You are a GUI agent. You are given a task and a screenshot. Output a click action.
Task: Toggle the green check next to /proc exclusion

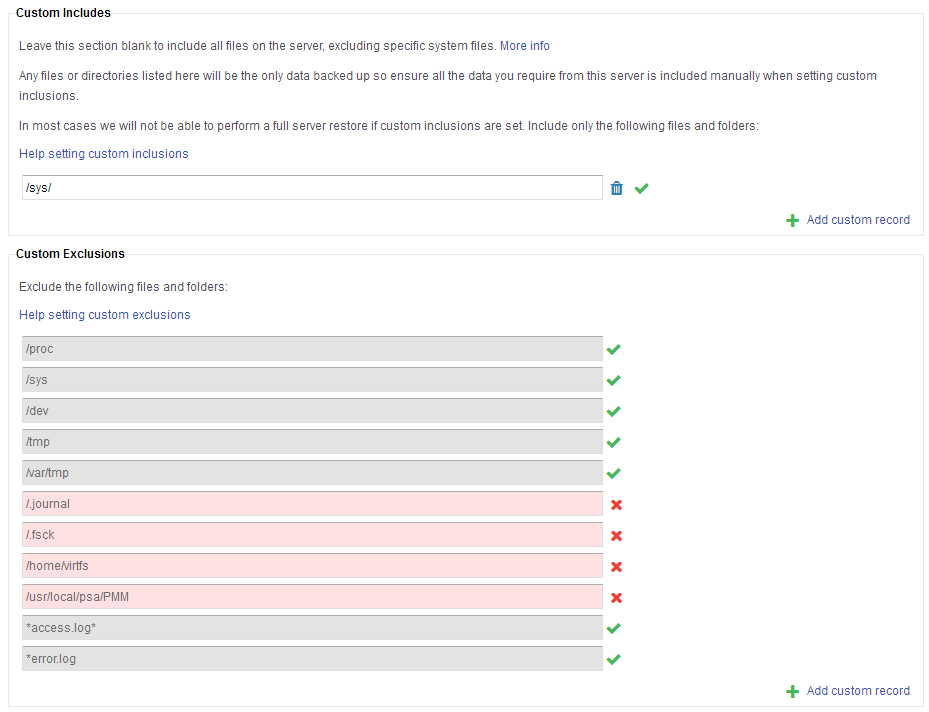614,349
